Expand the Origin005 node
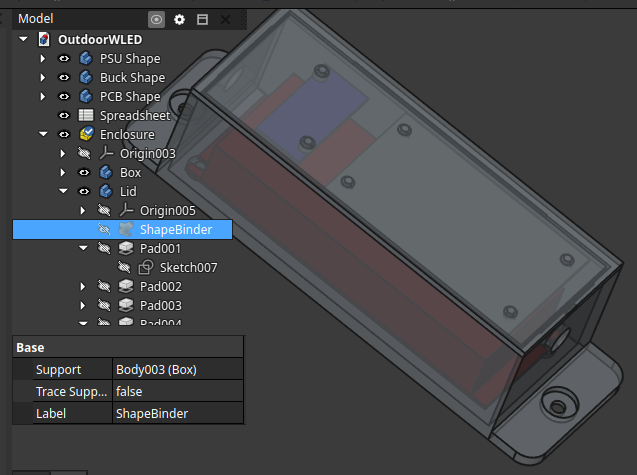Screen dimensions: 637x475 (83, 210)
